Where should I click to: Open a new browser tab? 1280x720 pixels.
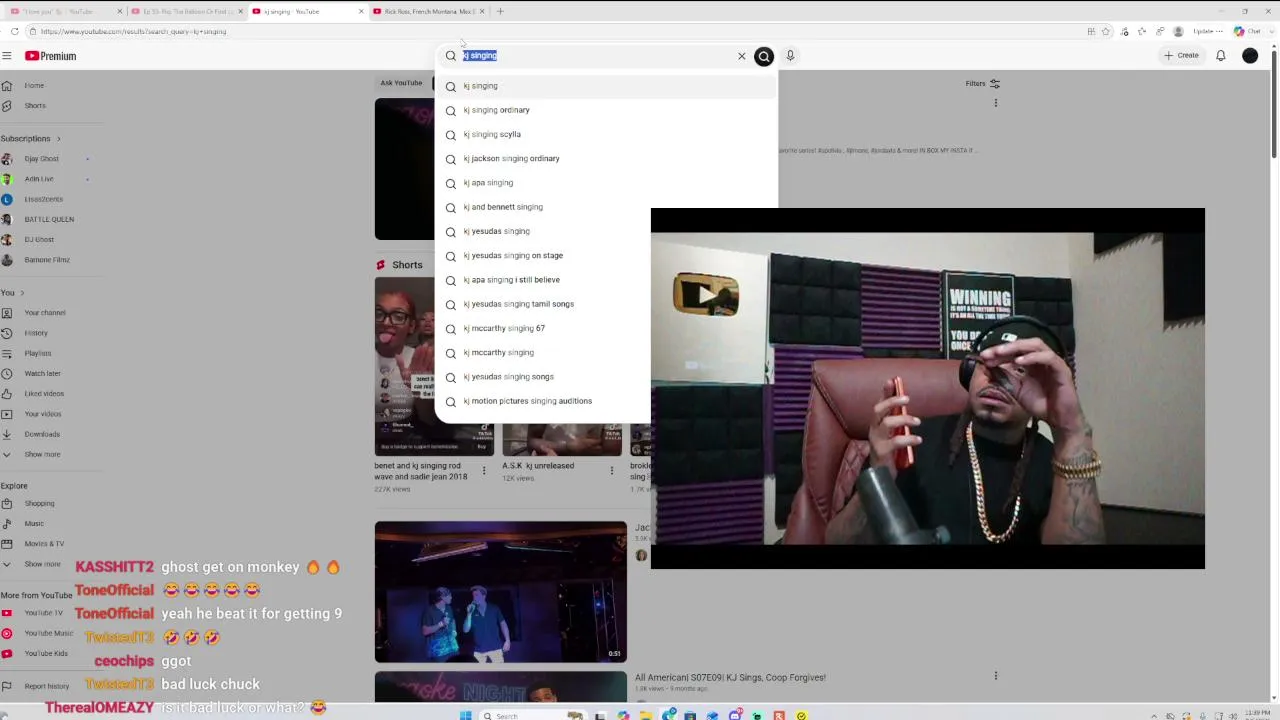(500, 11)
